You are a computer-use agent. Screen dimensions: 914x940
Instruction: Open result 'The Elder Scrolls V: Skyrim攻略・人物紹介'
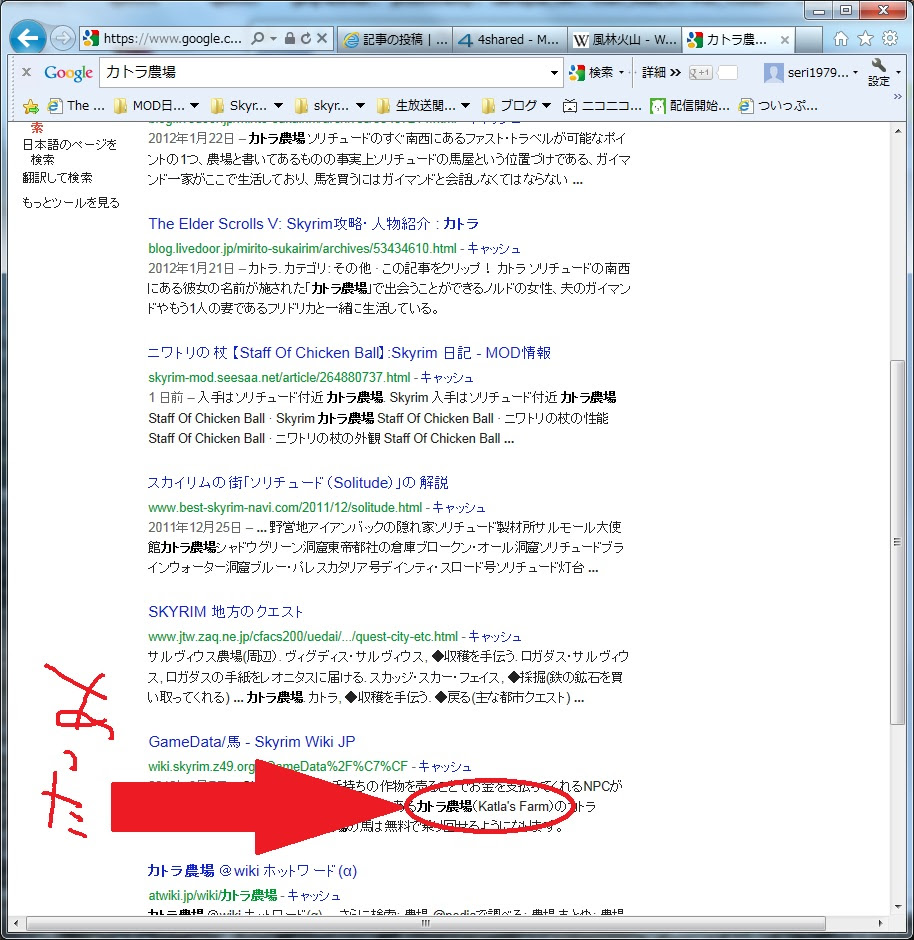[313, 224]
